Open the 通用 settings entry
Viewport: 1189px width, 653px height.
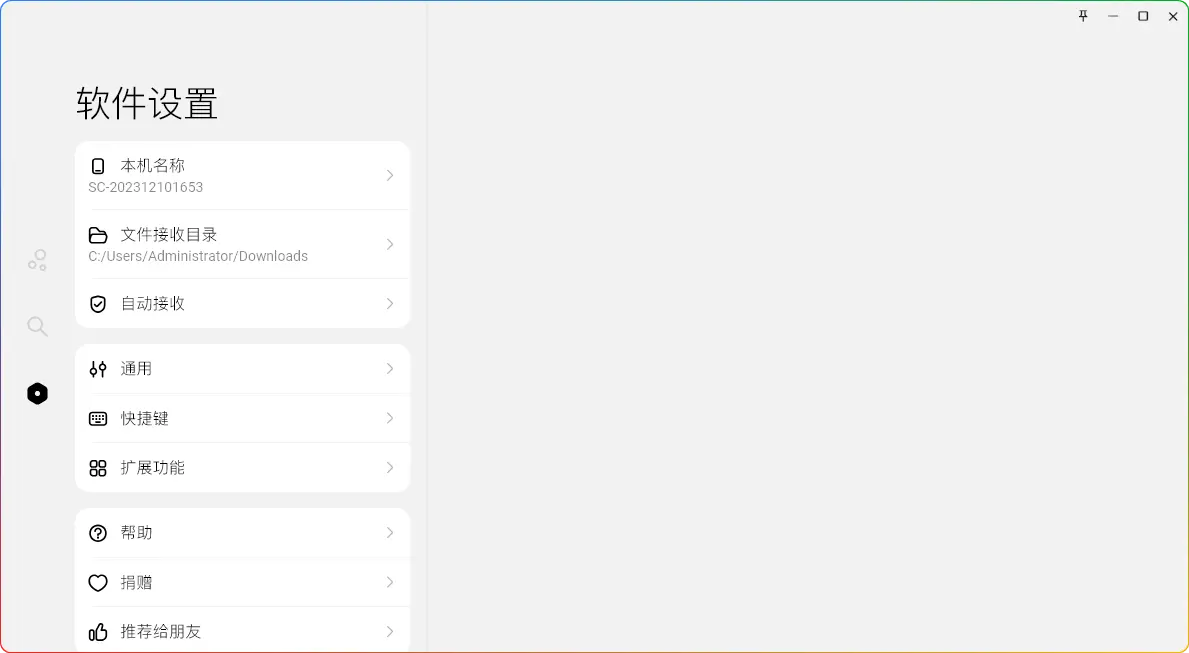[x=137, y=369]
